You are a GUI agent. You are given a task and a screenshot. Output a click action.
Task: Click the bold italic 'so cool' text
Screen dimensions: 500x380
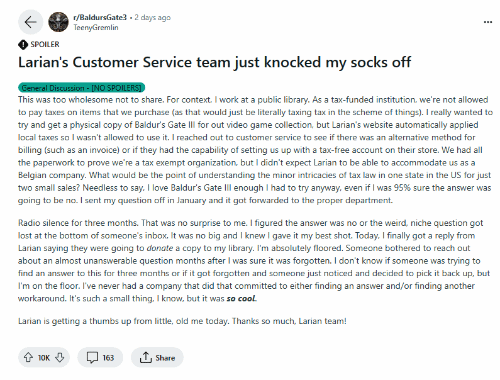[x=241, y=299]
